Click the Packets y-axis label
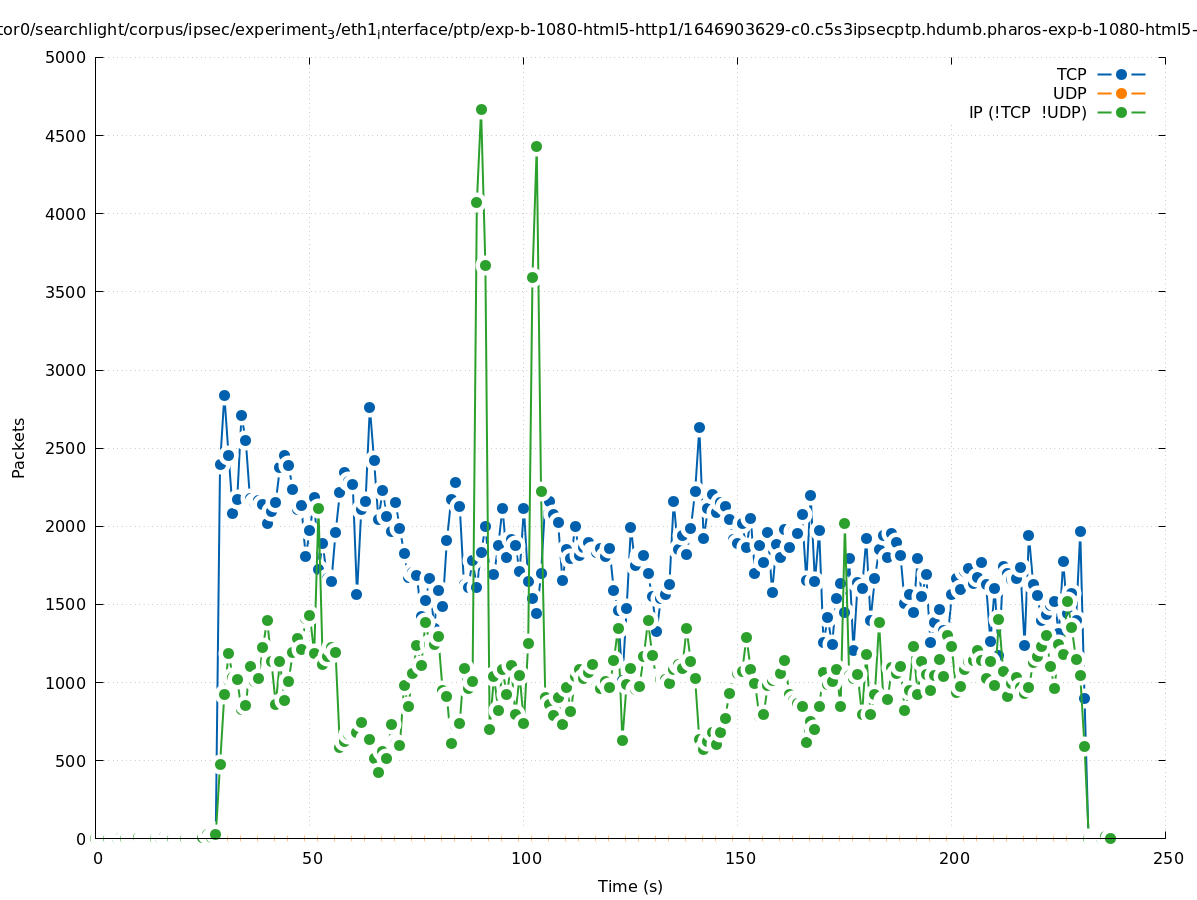 [x=19, y=447]
